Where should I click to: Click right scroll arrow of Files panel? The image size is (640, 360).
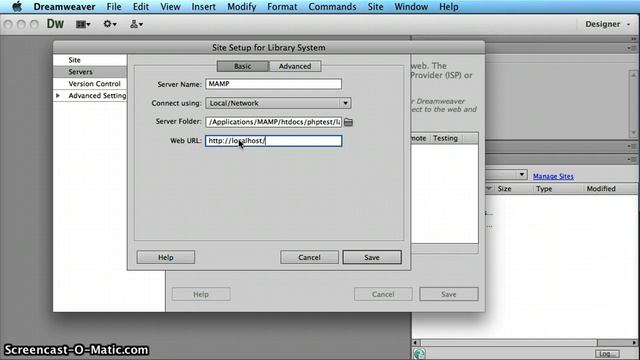coord(635,343)
